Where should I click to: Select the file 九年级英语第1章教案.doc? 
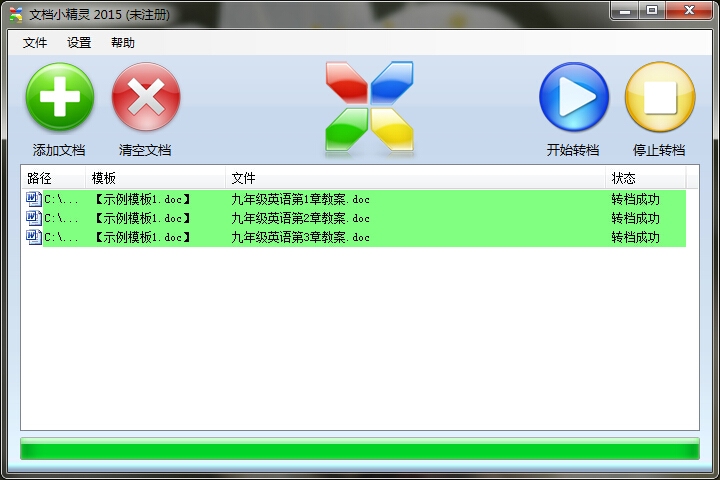300,199
